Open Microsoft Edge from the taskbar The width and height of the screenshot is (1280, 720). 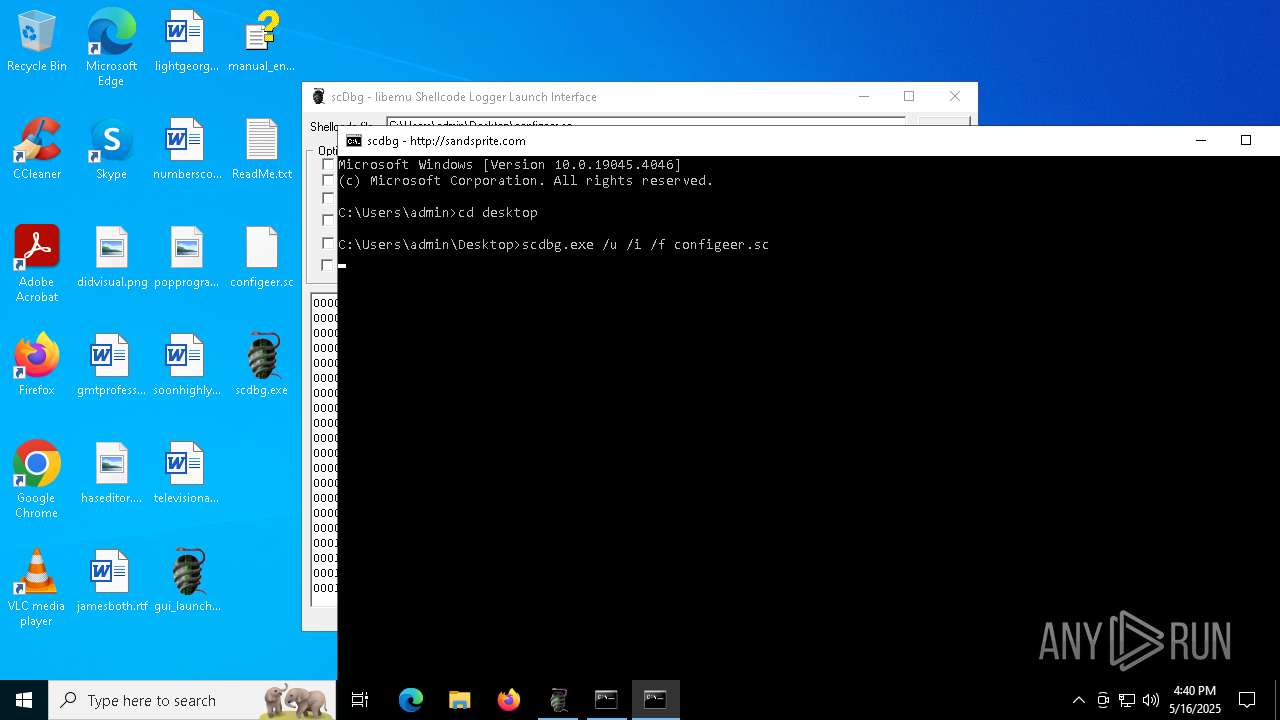(x=411, y=700)
